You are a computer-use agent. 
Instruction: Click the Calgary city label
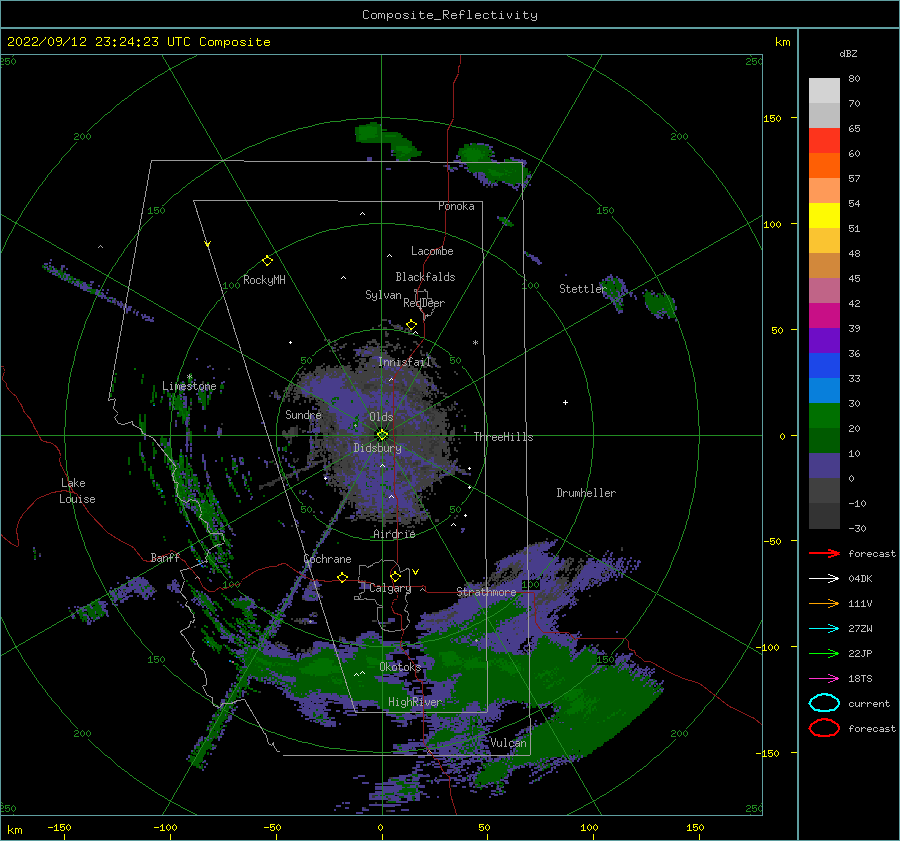coord(390,588)
